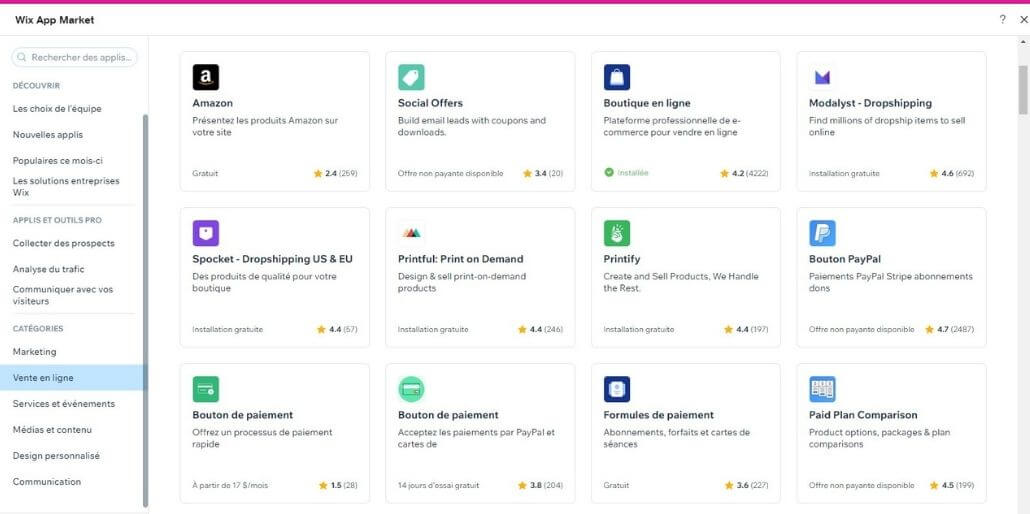Image resolution: width=1030 pixels, height=514 pixels.
Task: Open the Boutique en ligne title
Action: (647, 103)
